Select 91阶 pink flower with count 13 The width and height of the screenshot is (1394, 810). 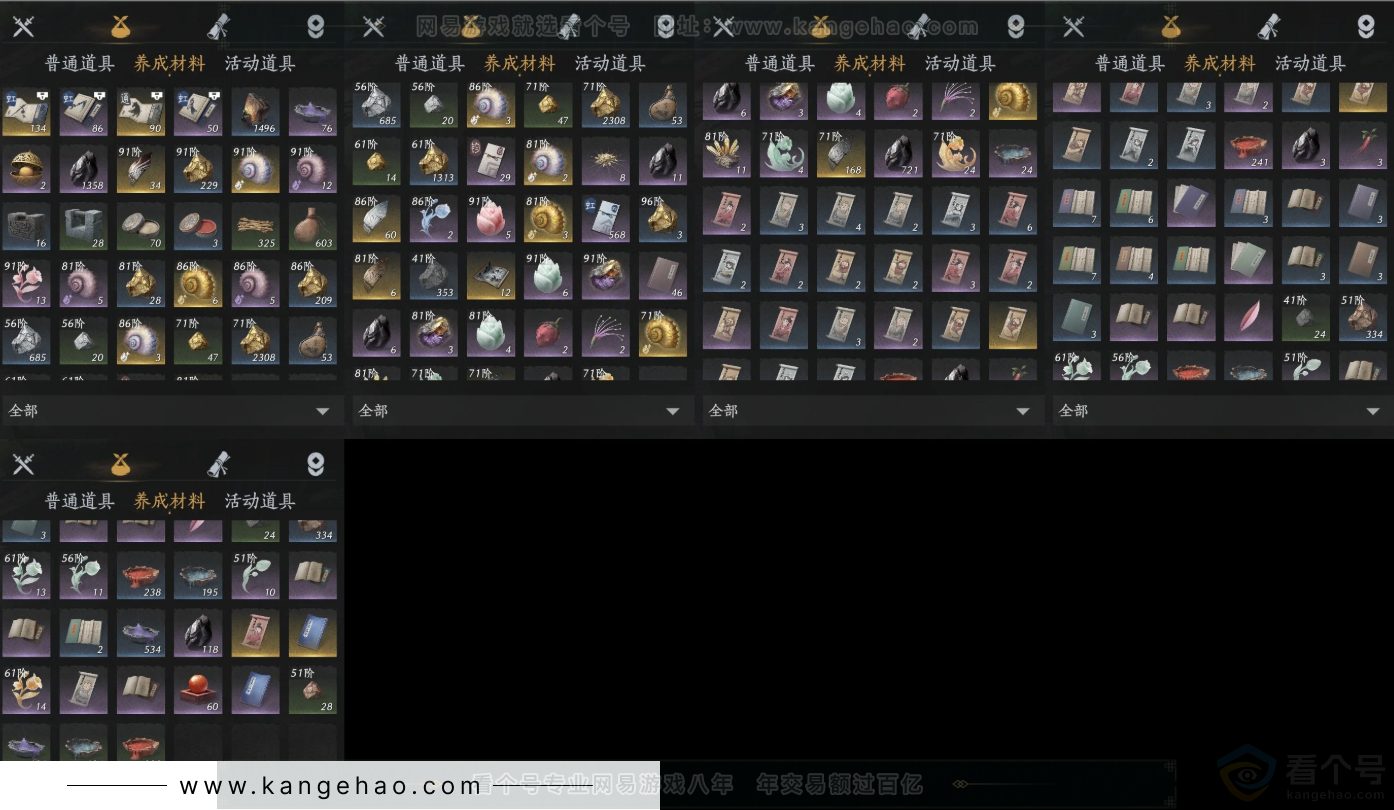point(27,285)
